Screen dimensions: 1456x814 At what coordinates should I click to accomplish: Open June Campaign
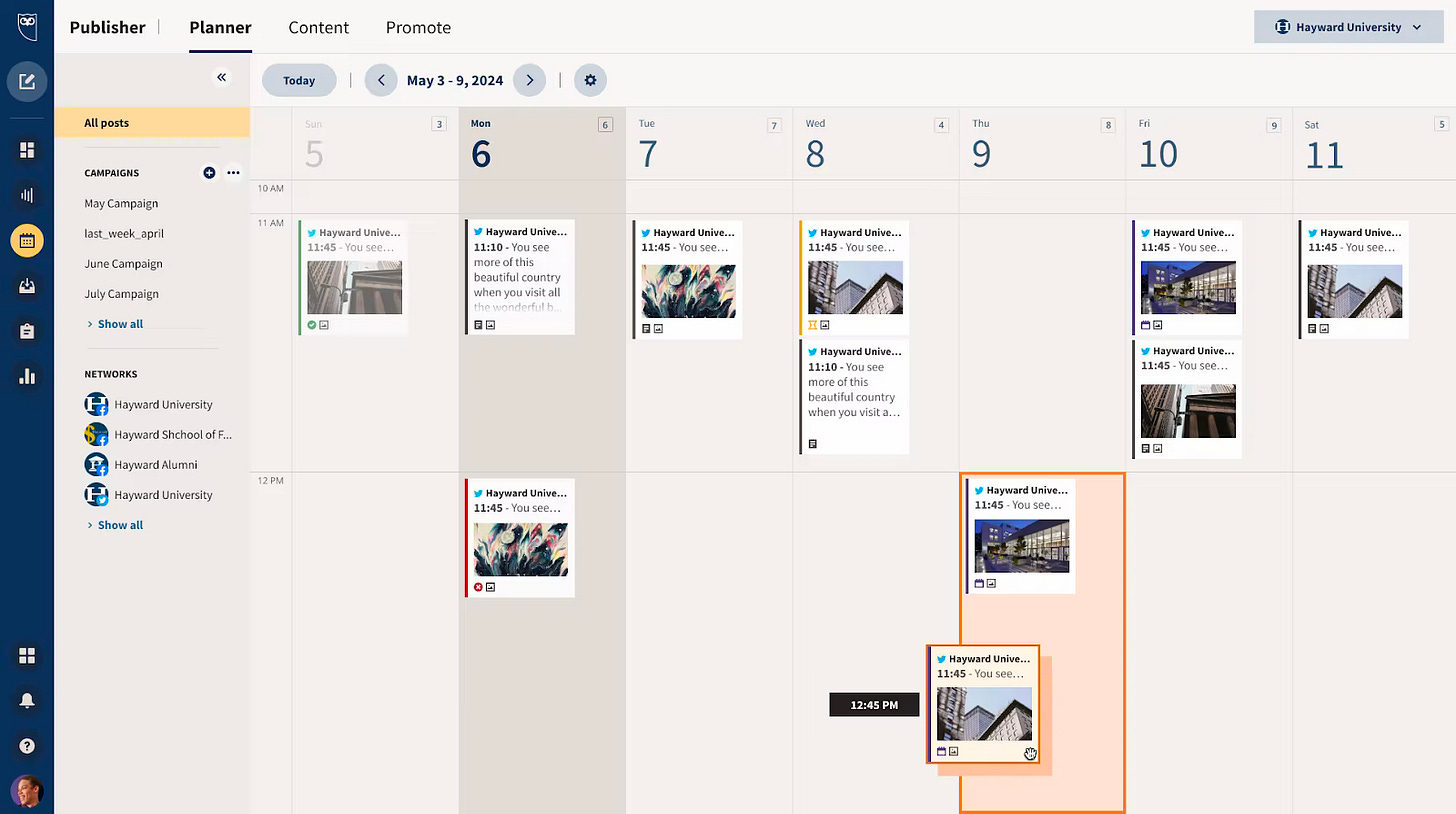pos(123,264)
